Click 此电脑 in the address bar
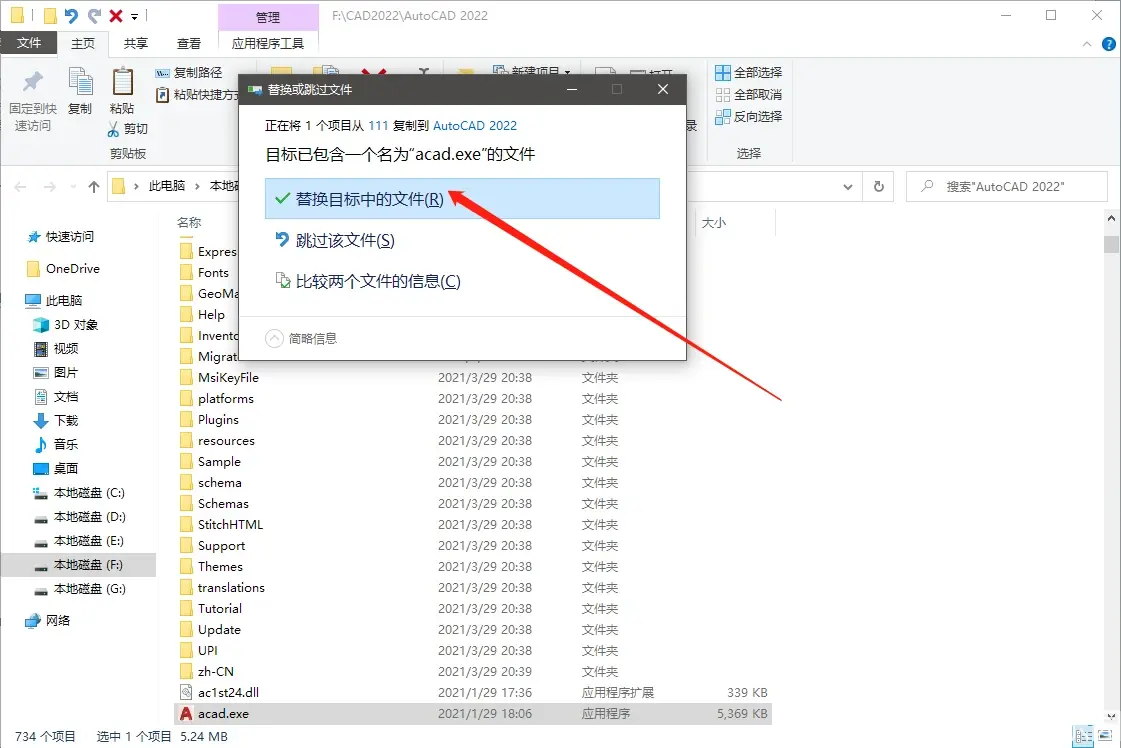The image size is (1121, 748). (167, 186)
